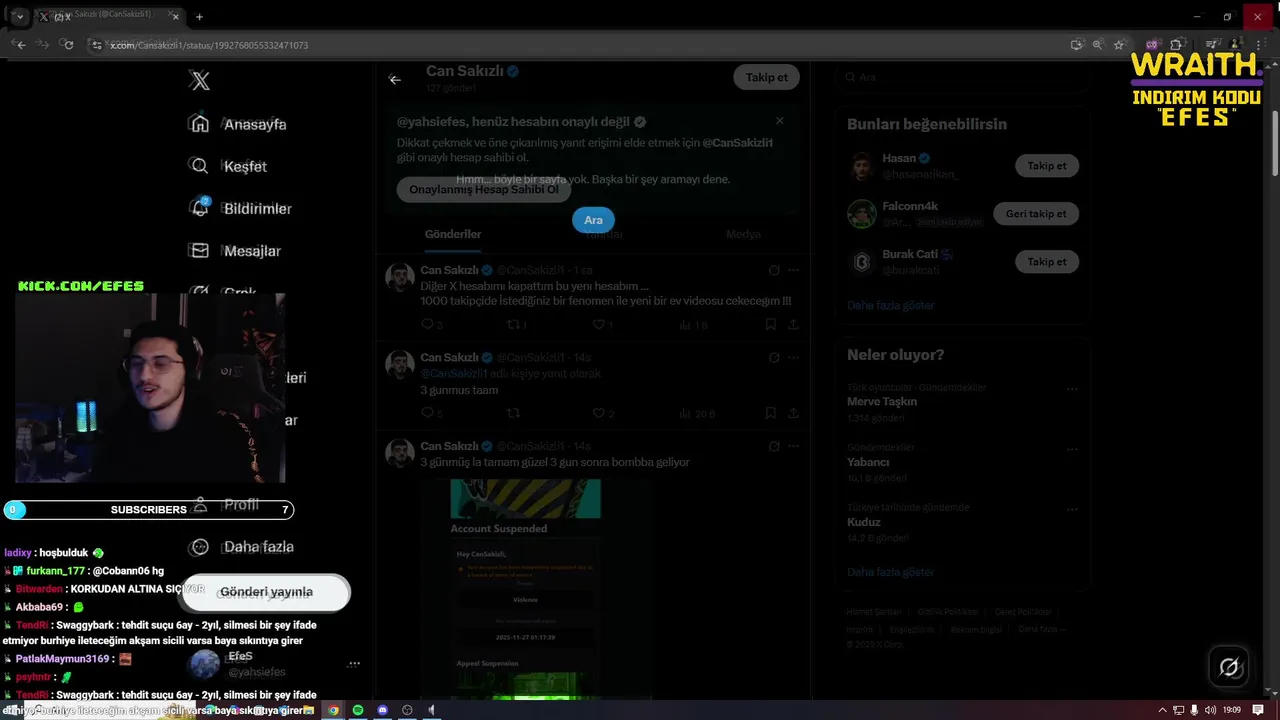The height and width of the screenshot is (720, 1280).
Task: Open Chrome from the taskbar
Action: pos(333,710)
